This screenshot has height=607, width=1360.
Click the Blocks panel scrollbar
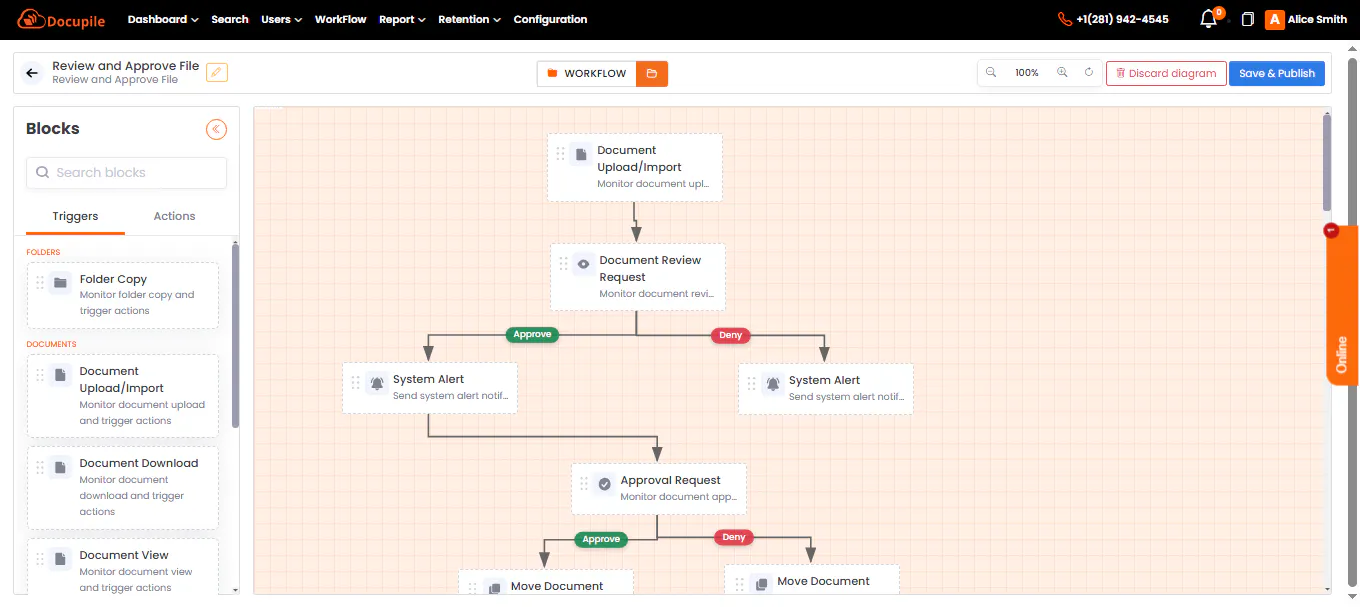pyautogui.click(x=235, y=335)
